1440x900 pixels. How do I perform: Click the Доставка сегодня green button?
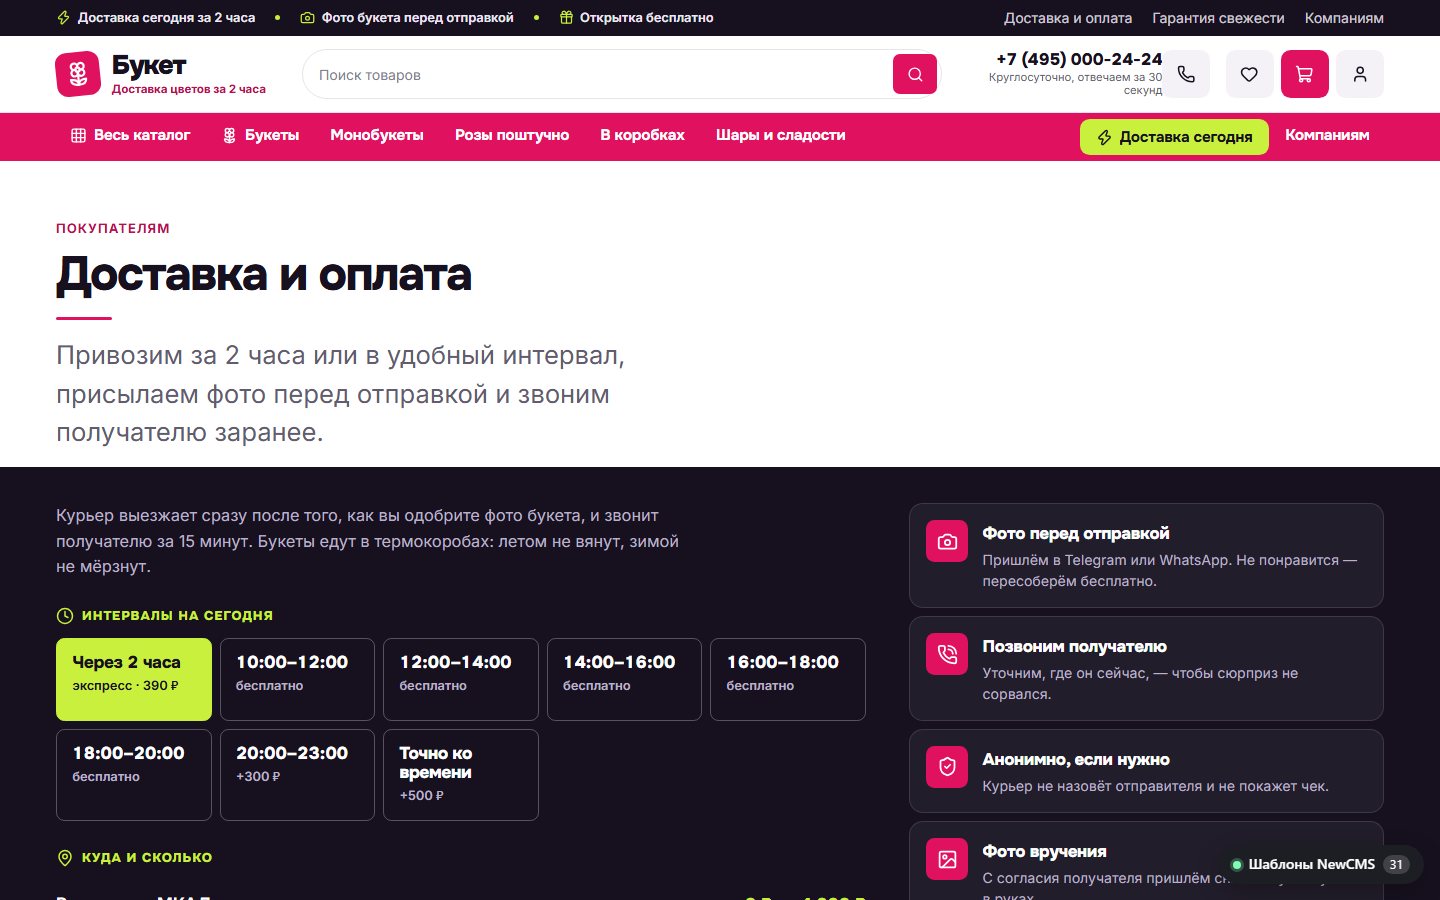click(x=1174, y=137)
